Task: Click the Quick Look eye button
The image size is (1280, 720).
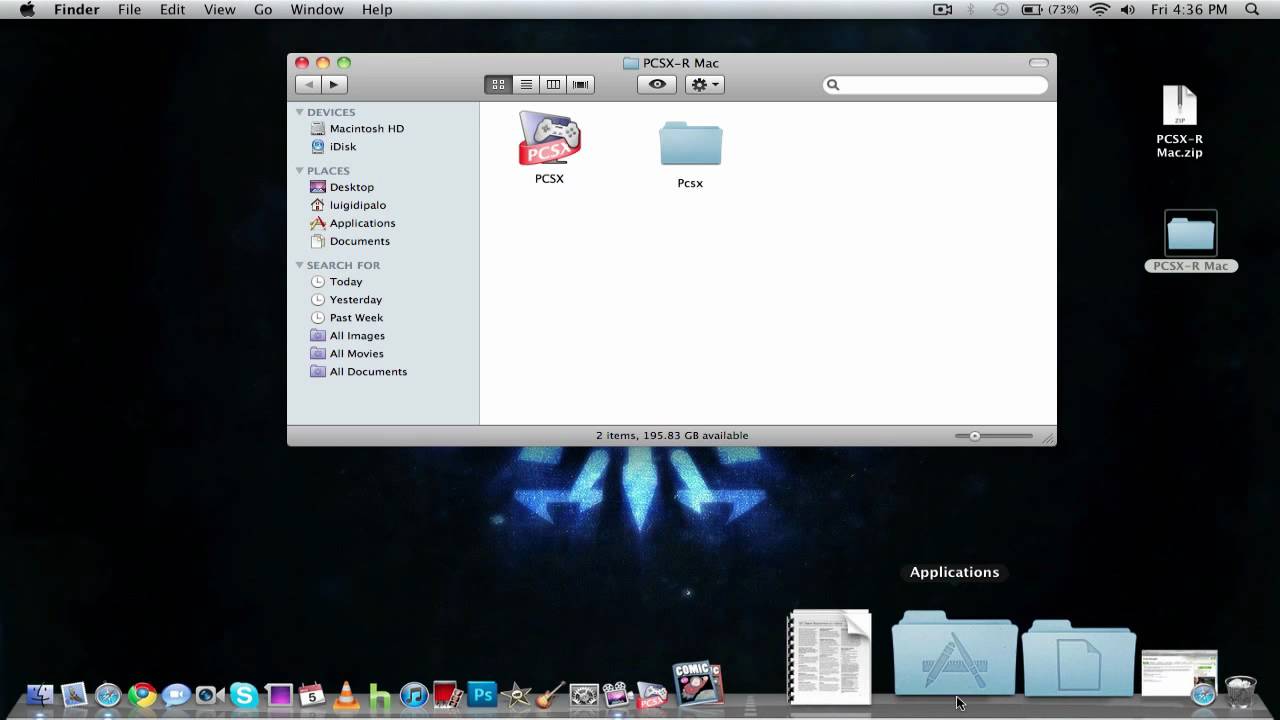Action: coord(657,85)
